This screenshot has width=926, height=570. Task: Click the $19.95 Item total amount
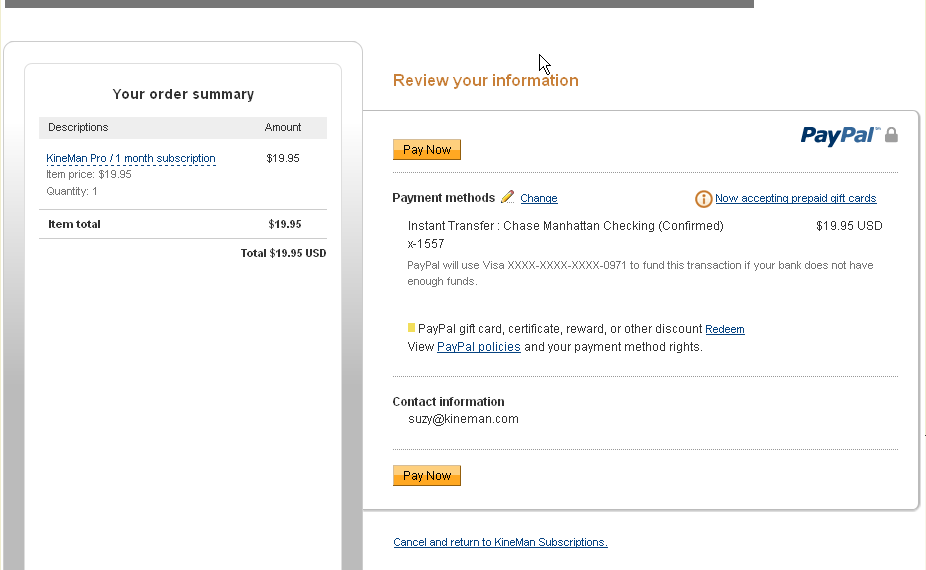point(285,224)
